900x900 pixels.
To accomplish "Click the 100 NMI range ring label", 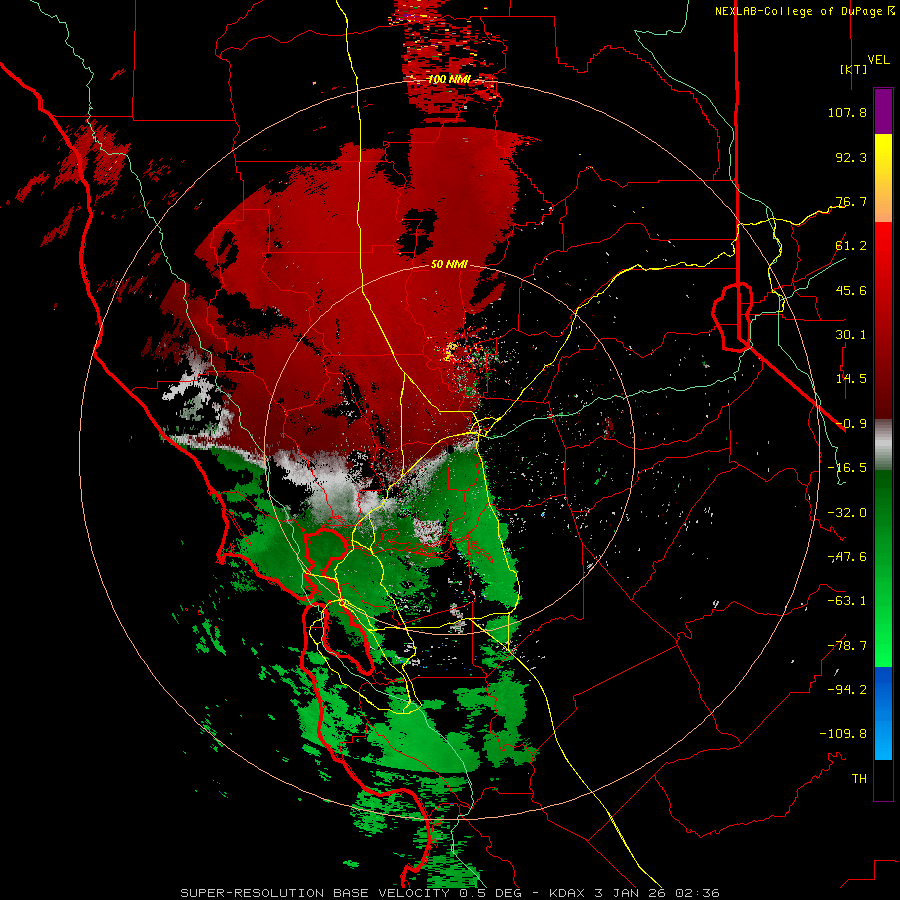I will pyautogui.click(x=449, y=79).
